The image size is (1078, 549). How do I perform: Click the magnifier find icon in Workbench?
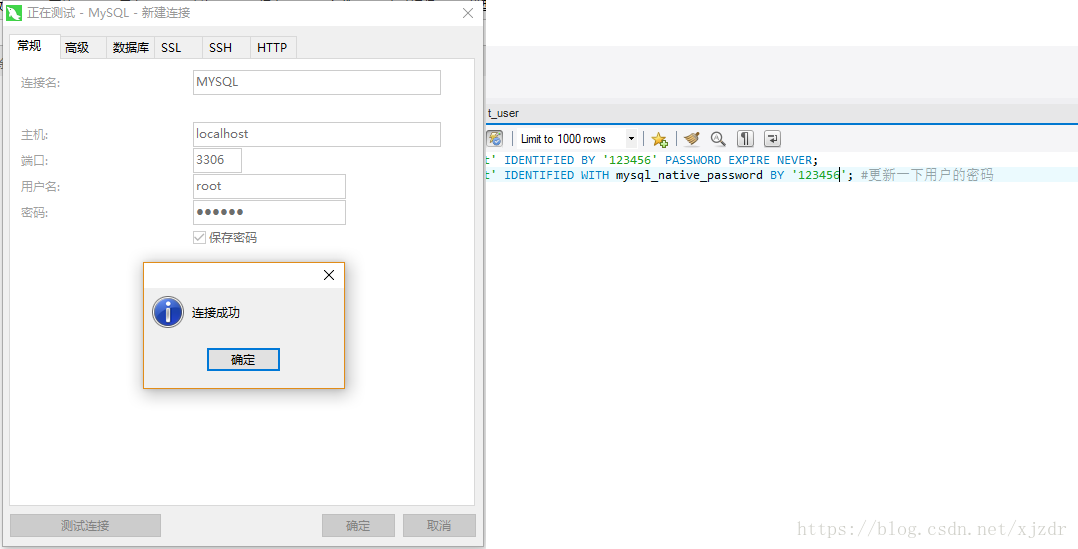pos(718,139)
